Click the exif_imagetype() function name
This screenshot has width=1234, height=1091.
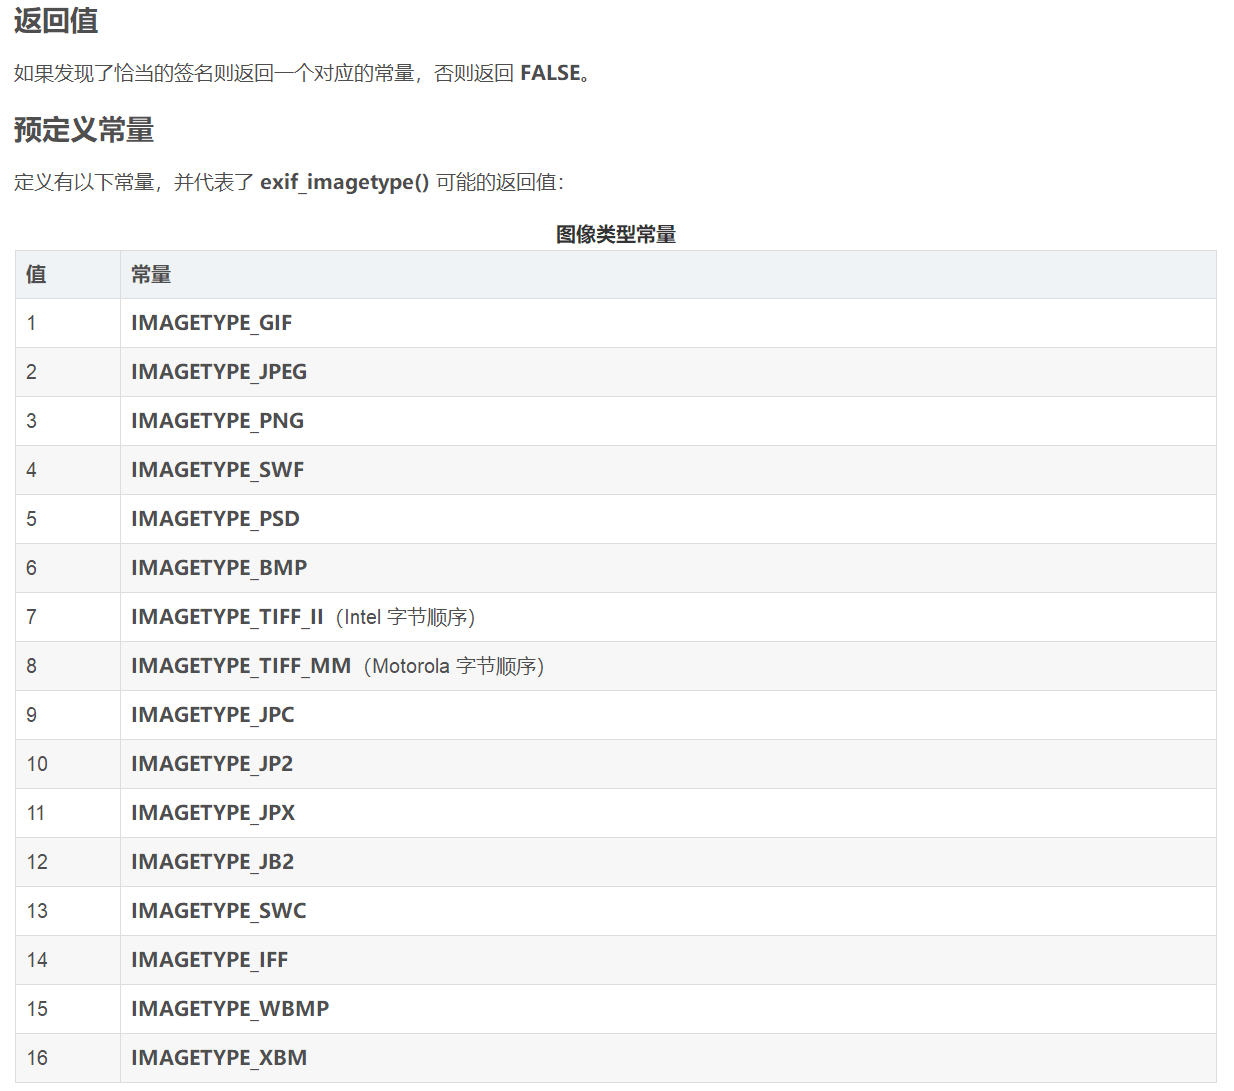click(x=344, y=182)
